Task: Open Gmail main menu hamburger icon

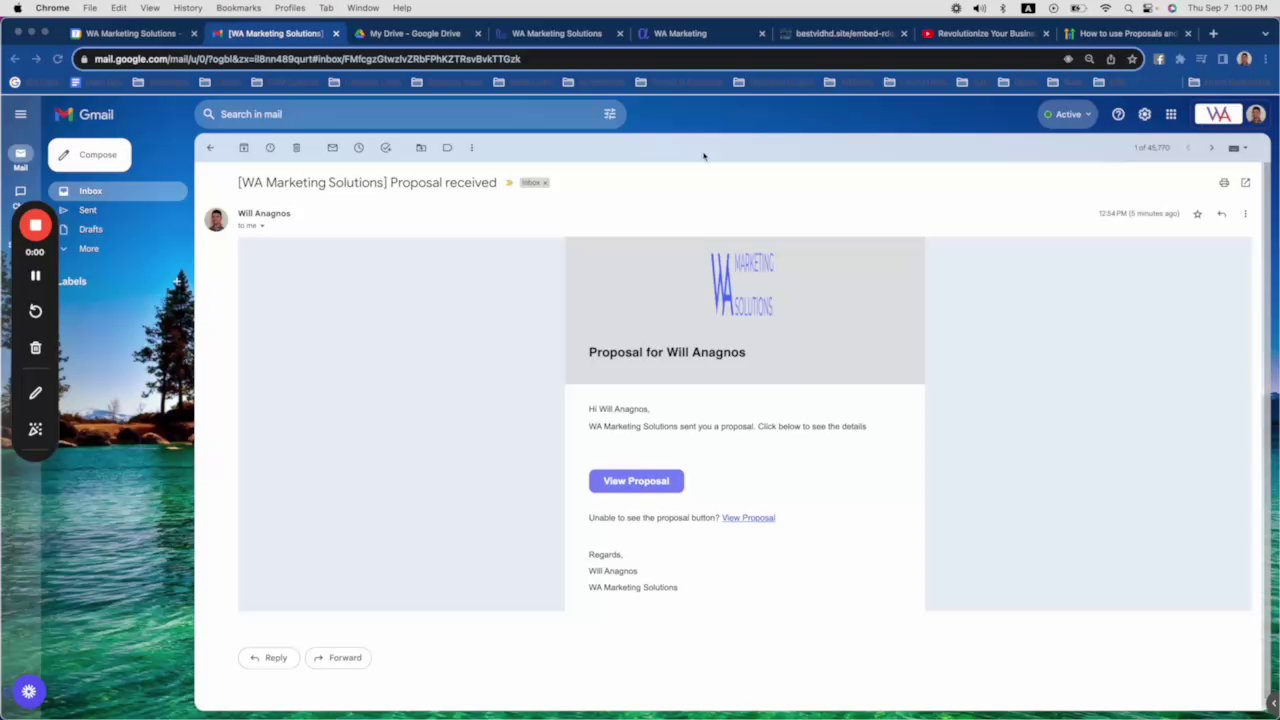Action: tap(20, 114)
